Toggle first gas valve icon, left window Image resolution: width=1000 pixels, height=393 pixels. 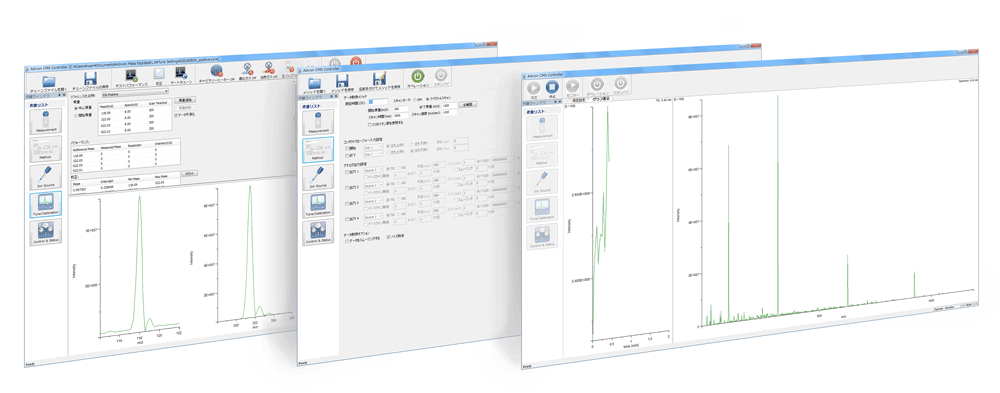(x=247, y=69)
